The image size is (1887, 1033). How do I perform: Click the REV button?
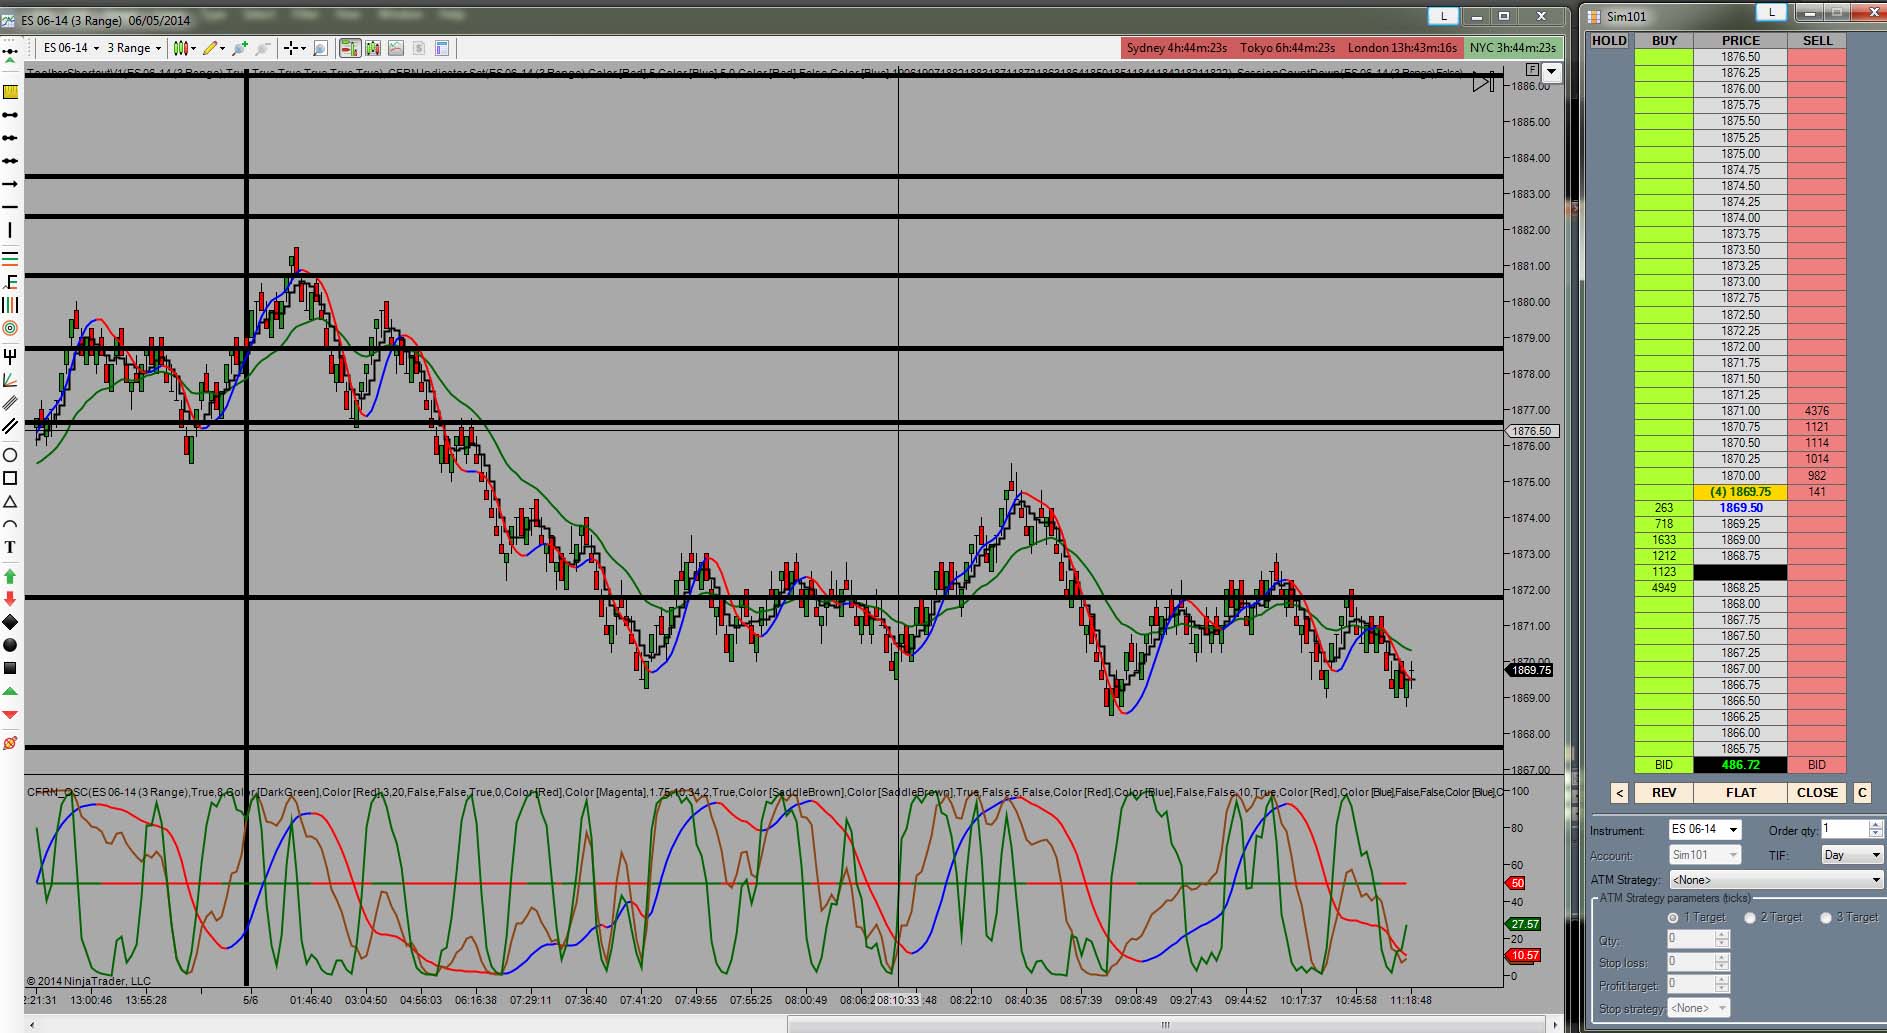pyautogui.click(x=1664, y=793)
